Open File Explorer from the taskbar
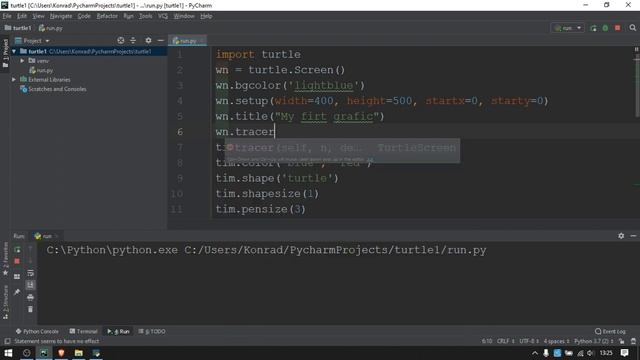This screenshot has width=640, height=360. click(78, 353)
